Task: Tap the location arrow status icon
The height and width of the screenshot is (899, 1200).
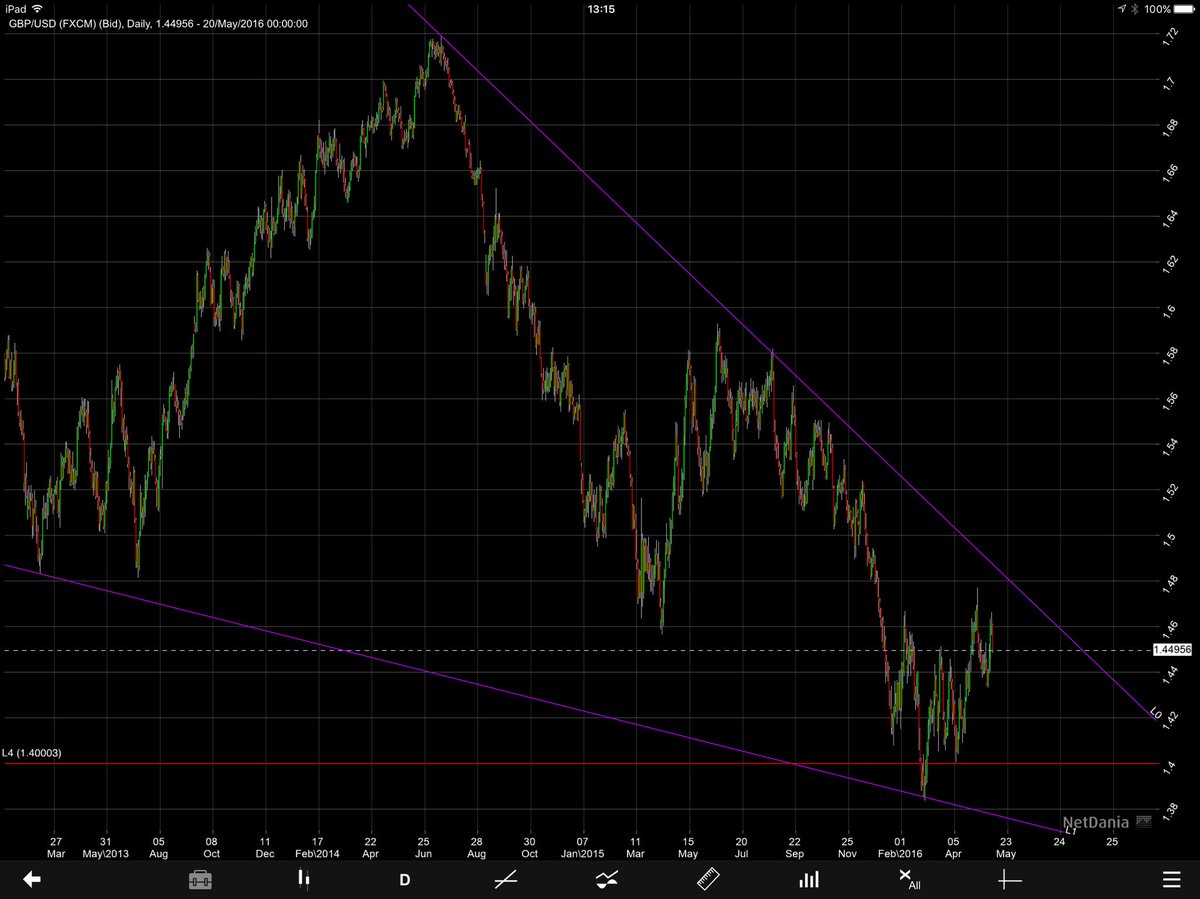Action: 1122,8
